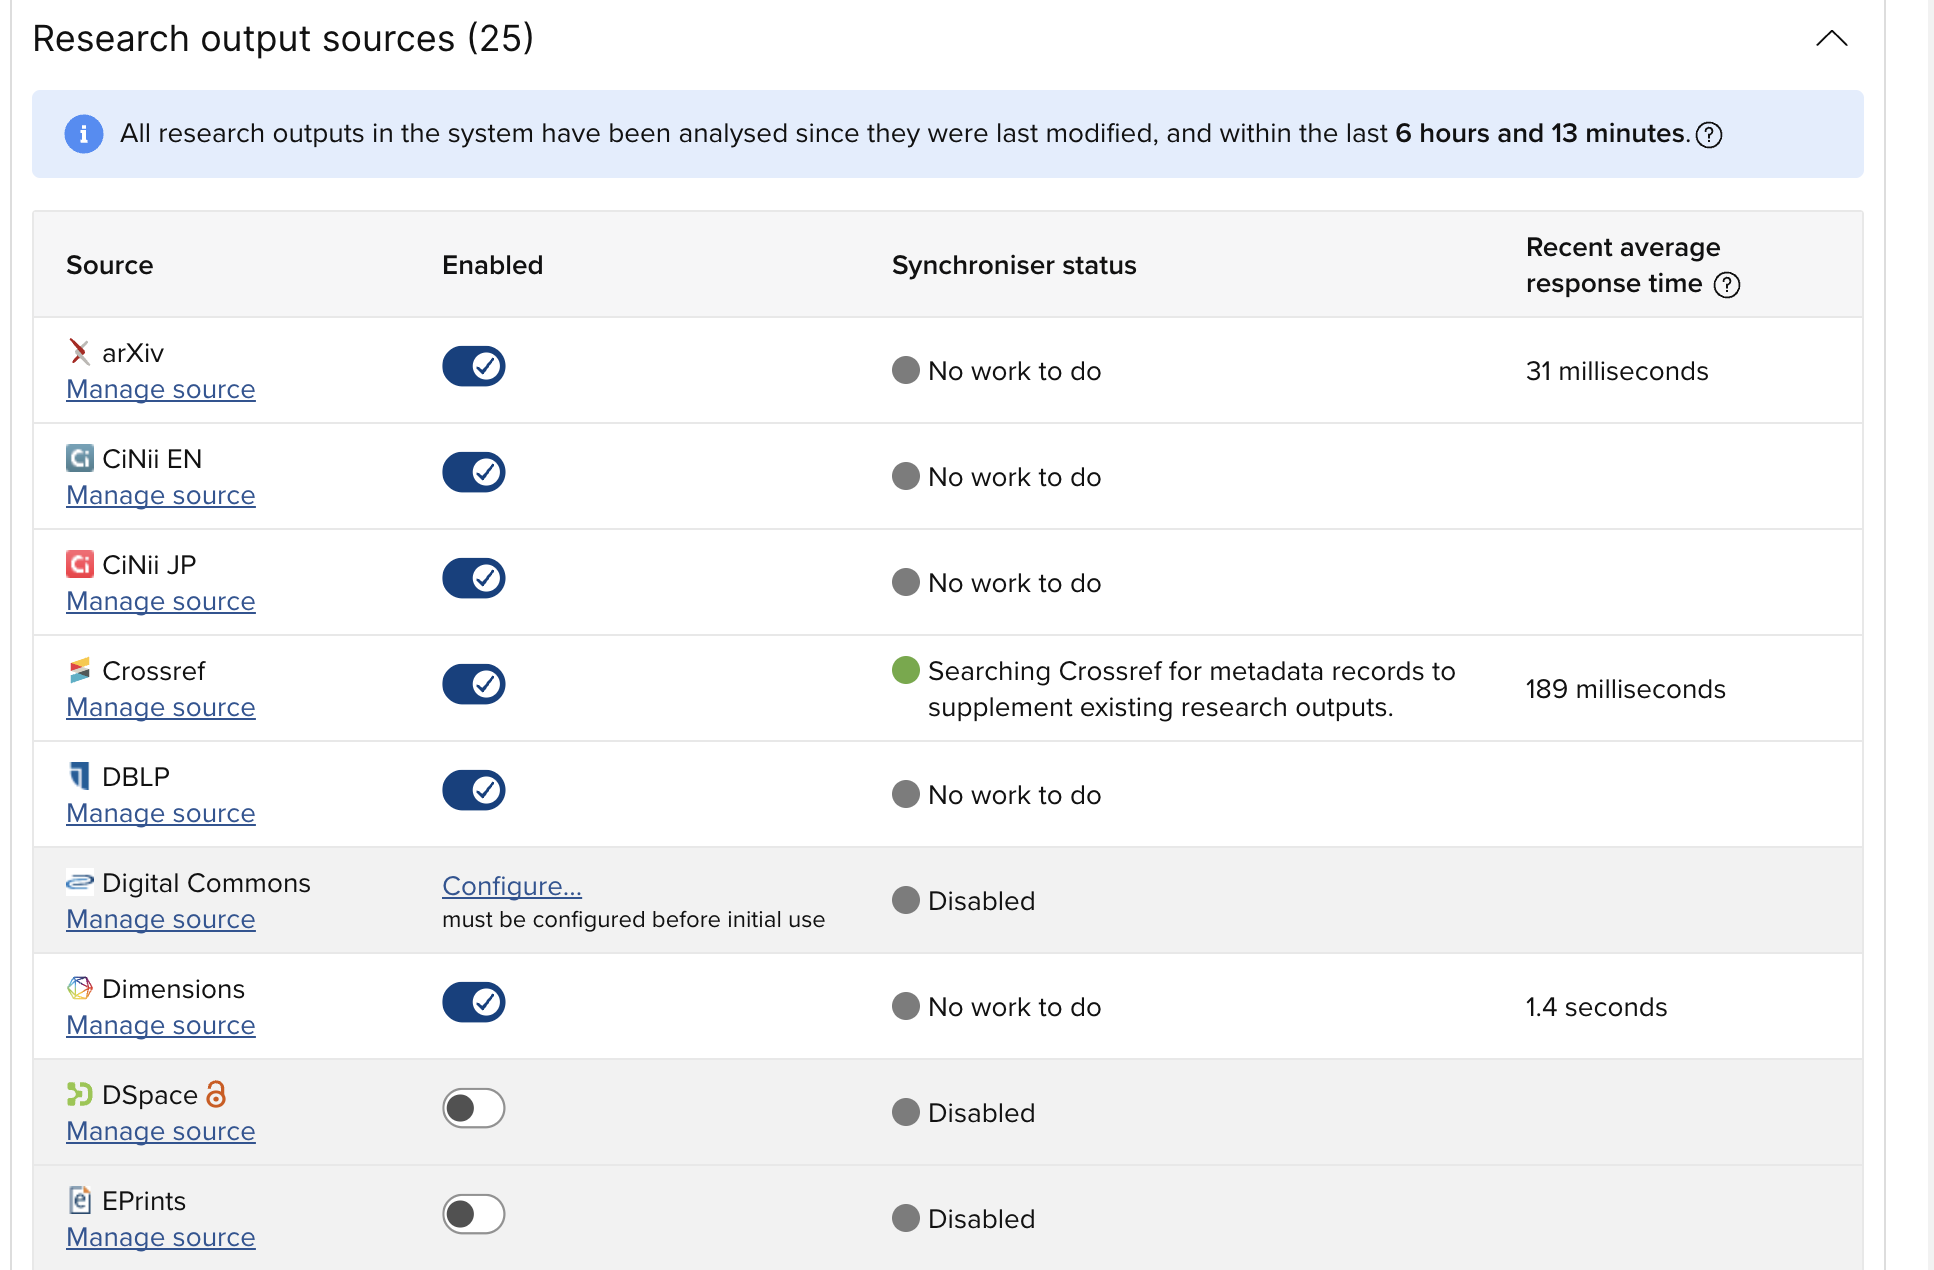The image size is (1934, 1270).
Task: Click the Dimensions logo icon
Action: pyautogui.click(x=79, y=988)
